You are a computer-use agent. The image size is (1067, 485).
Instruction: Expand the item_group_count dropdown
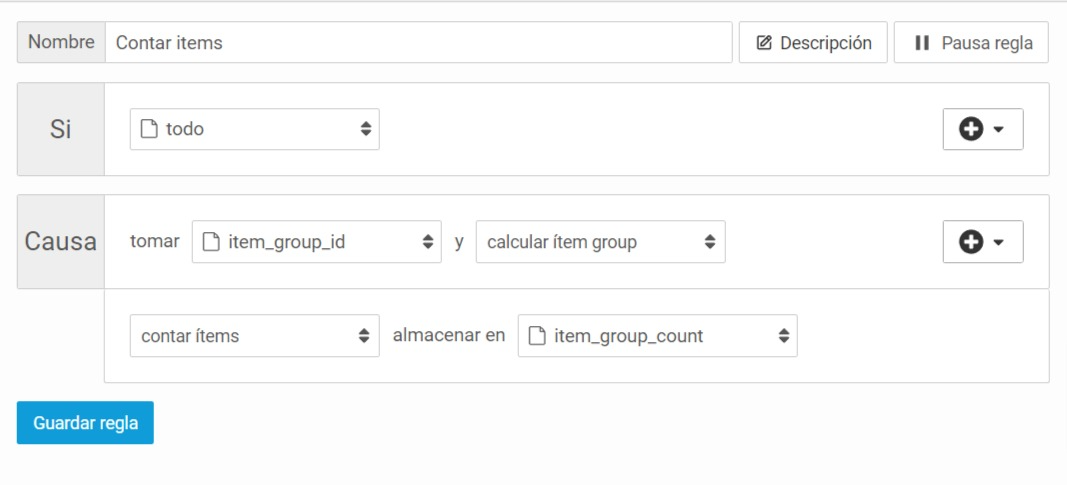coord(657,335)
